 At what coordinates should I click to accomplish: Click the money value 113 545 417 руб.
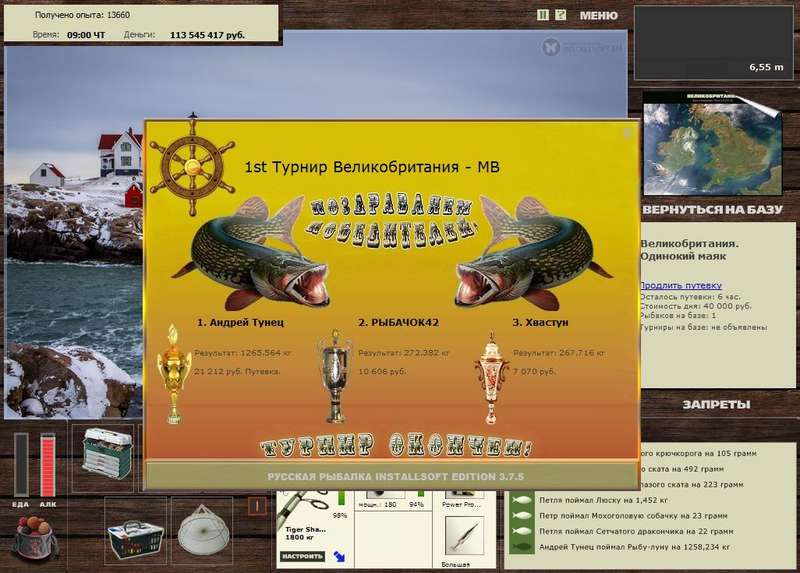[207, 35]
